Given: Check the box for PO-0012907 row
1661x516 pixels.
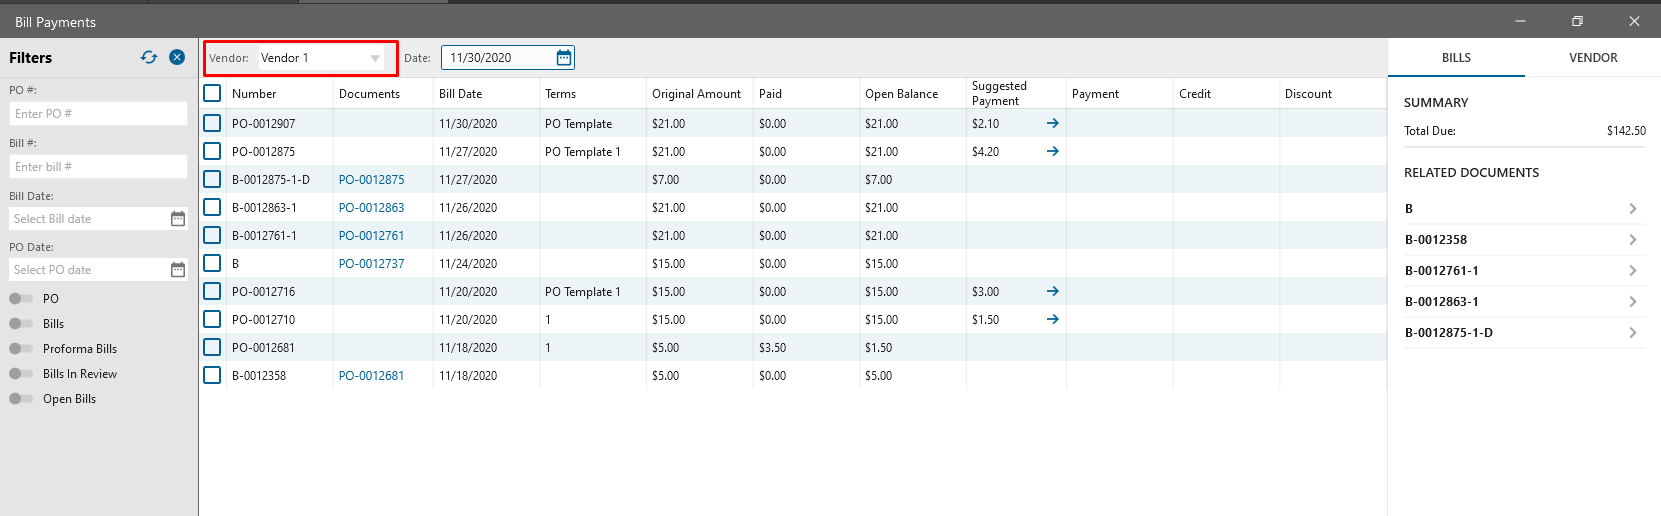Looking at the screenshot, I should 212,123.
